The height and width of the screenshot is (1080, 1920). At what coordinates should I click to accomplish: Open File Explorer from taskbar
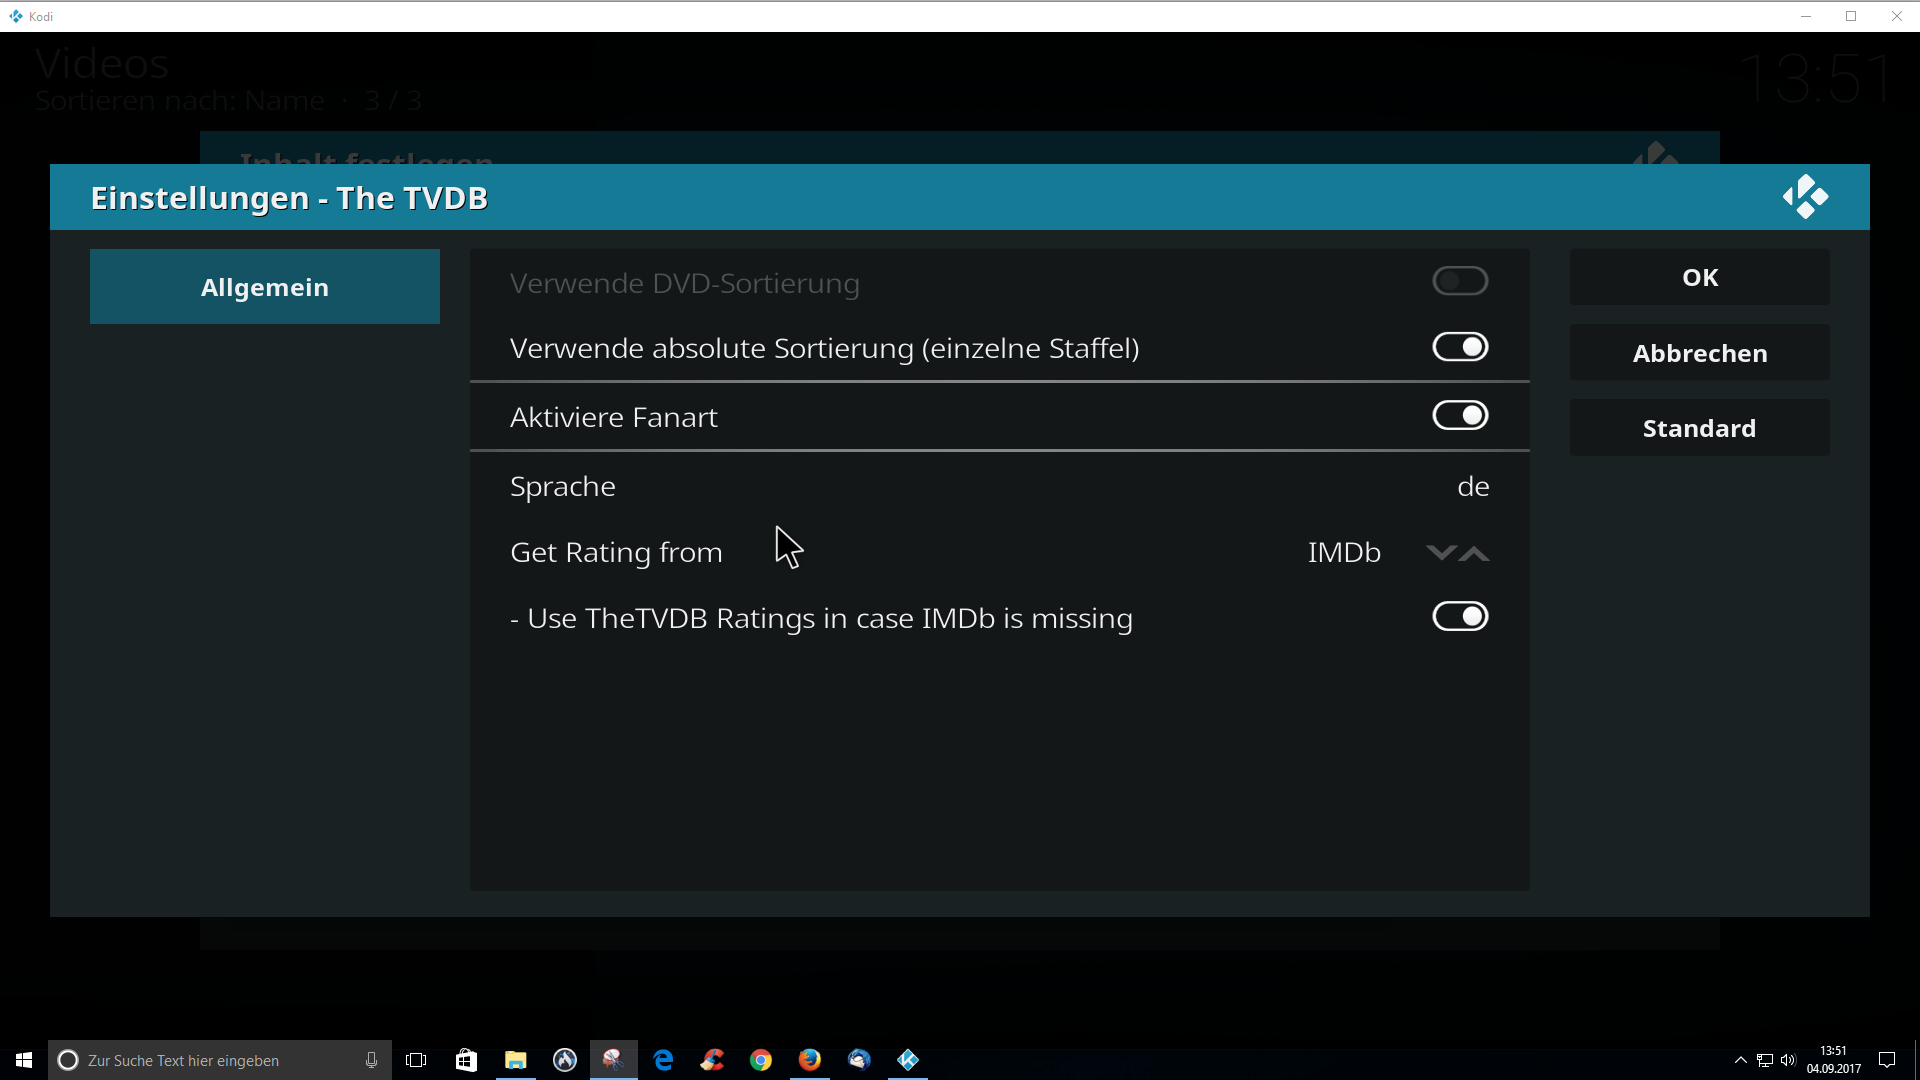click(x=515, y=1060)
